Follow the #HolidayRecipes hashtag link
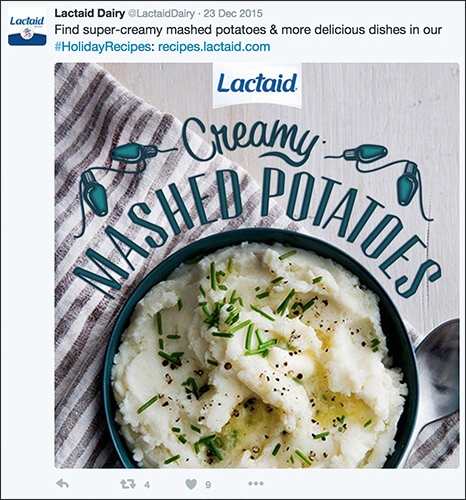This screenshot has height=500, width=466. coord(103,47)
